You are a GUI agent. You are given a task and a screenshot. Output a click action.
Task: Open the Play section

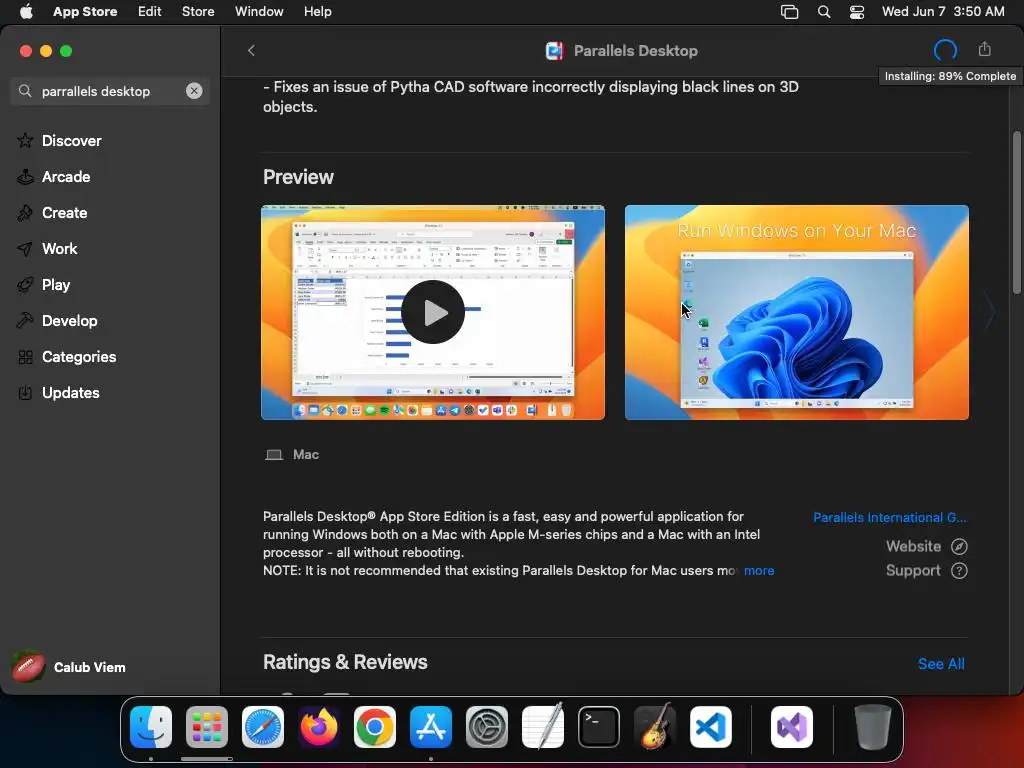point(56,284)
